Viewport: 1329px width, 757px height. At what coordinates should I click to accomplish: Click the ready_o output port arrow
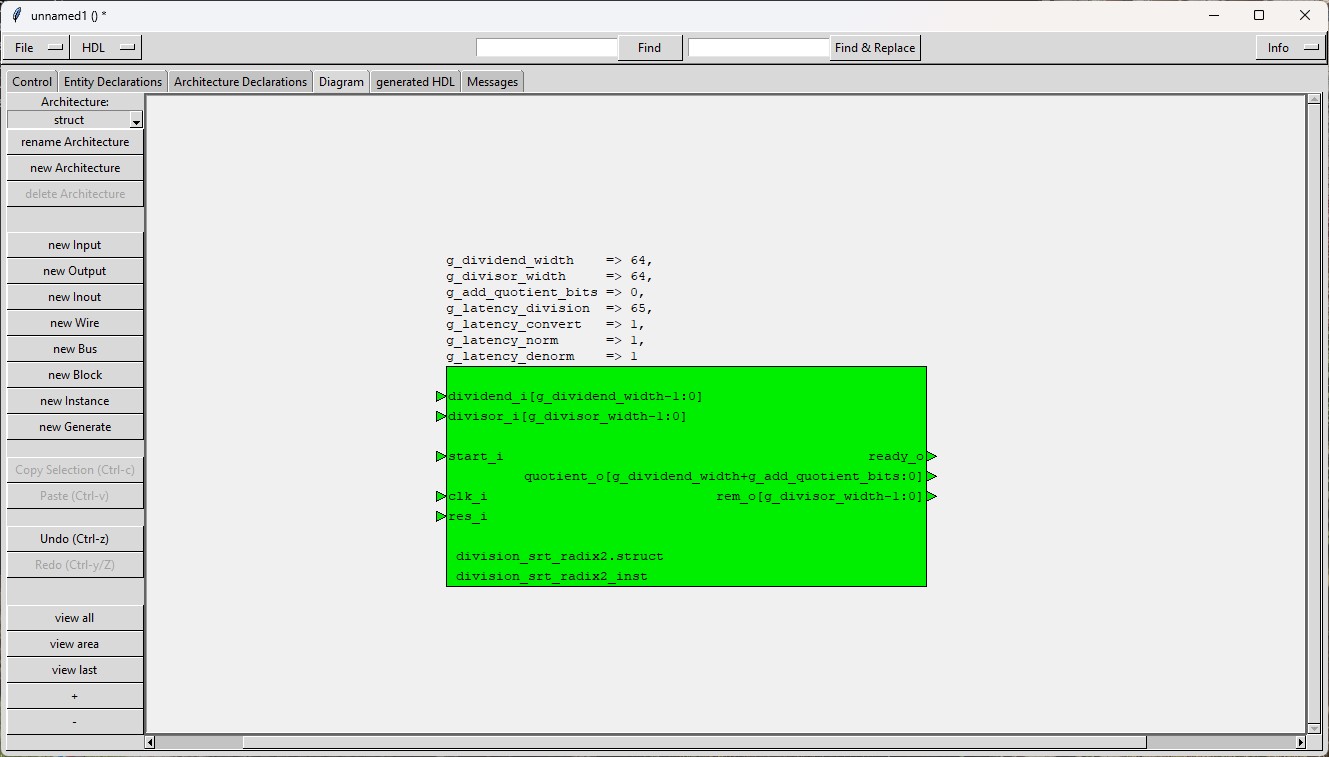pyautogui.click(x=931, y=456)
